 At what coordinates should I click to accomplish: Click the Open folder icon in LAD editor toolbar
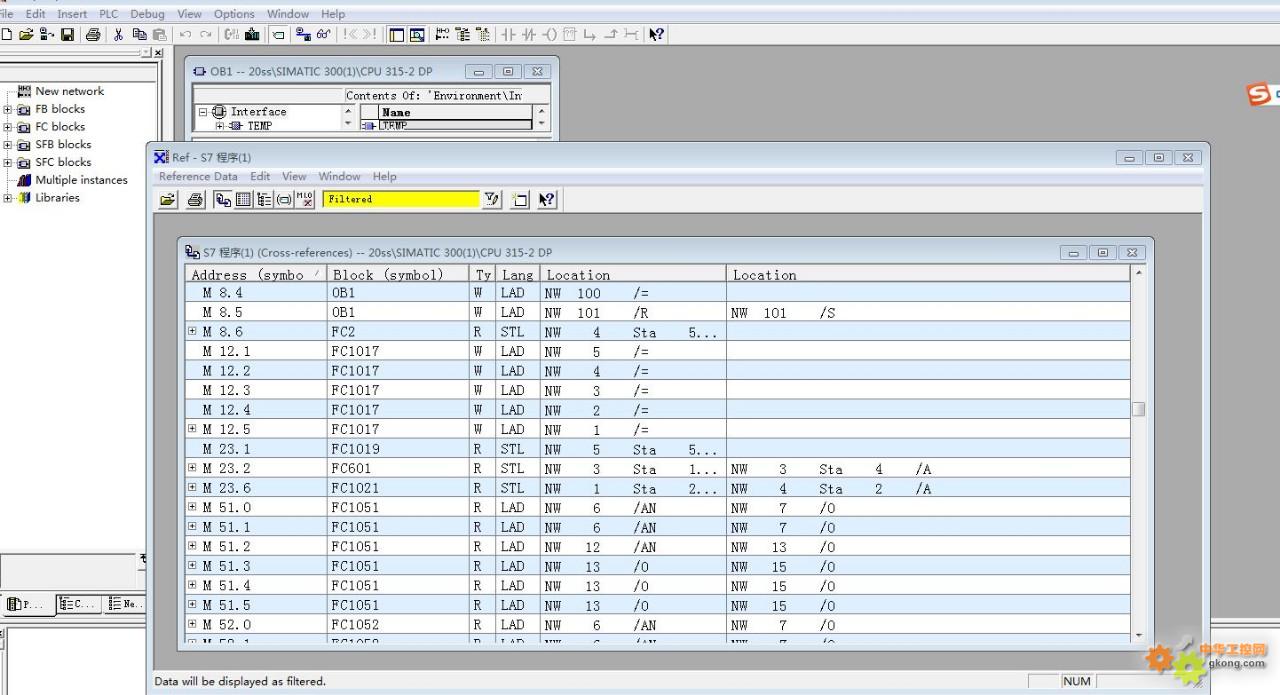pyautogui.click(x=26, y=34)
